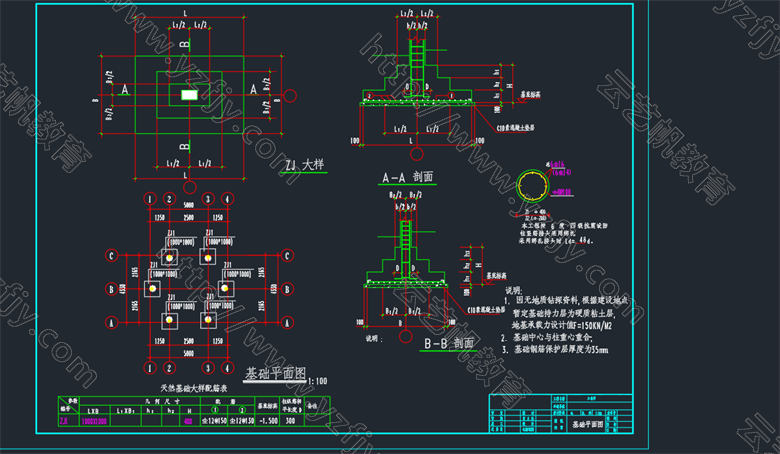The width and height of the screenshot is (780, 454).
Task: Click the "h2" column header in the table
Action: point(171,411)
